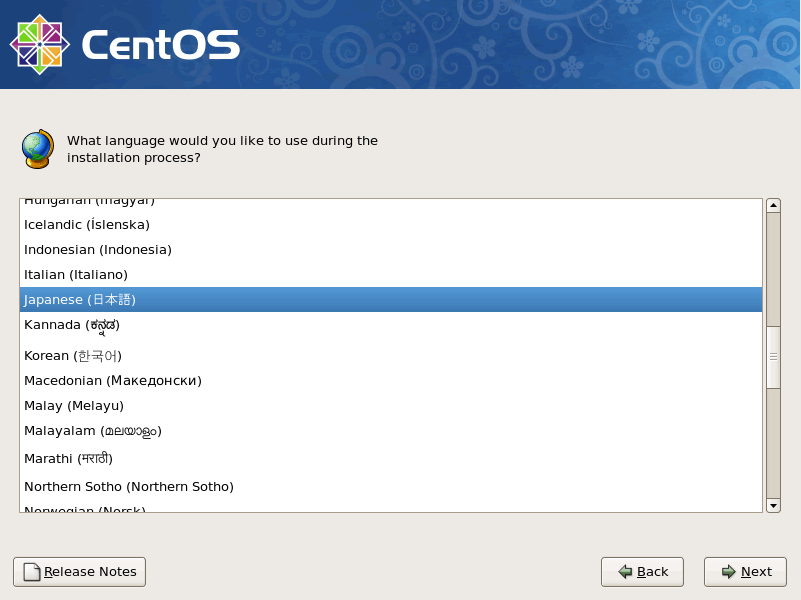Viewport: 801px width, 600px height.
Task: Proceed with the Next button
Action: (x=745, y=572)
